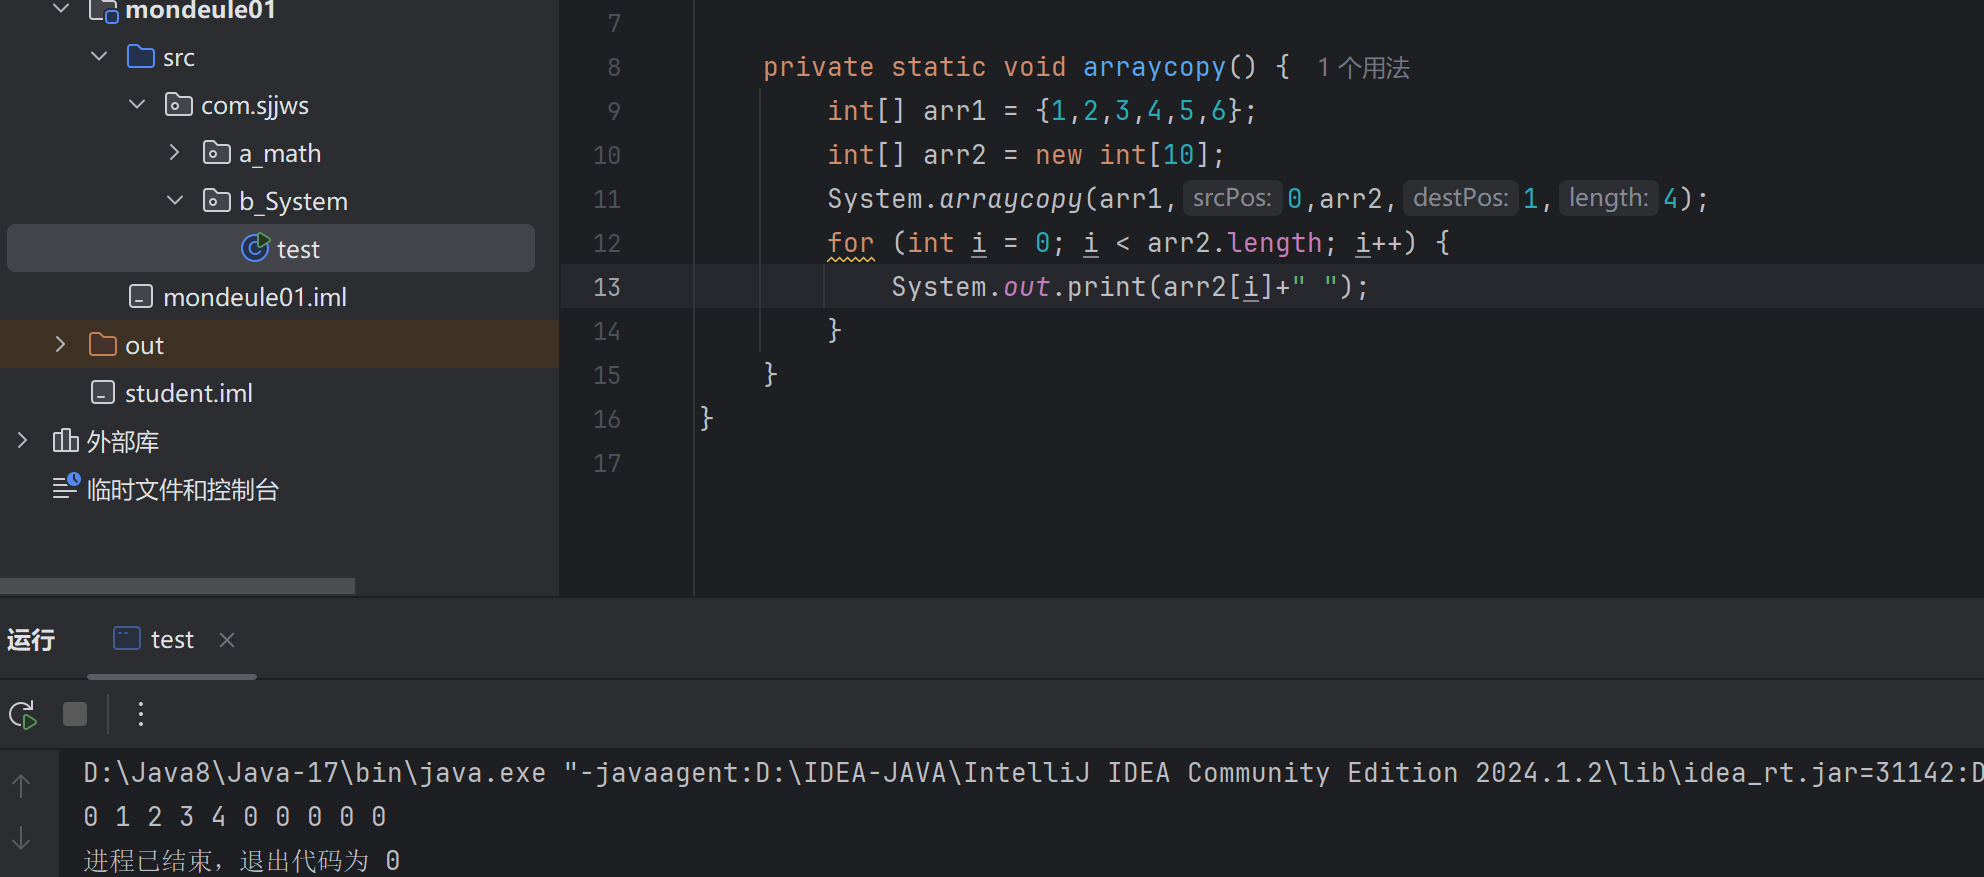Expand the out folder
Image resolution: width=1984 pixels, height=877 pixels.
point(61,345)
